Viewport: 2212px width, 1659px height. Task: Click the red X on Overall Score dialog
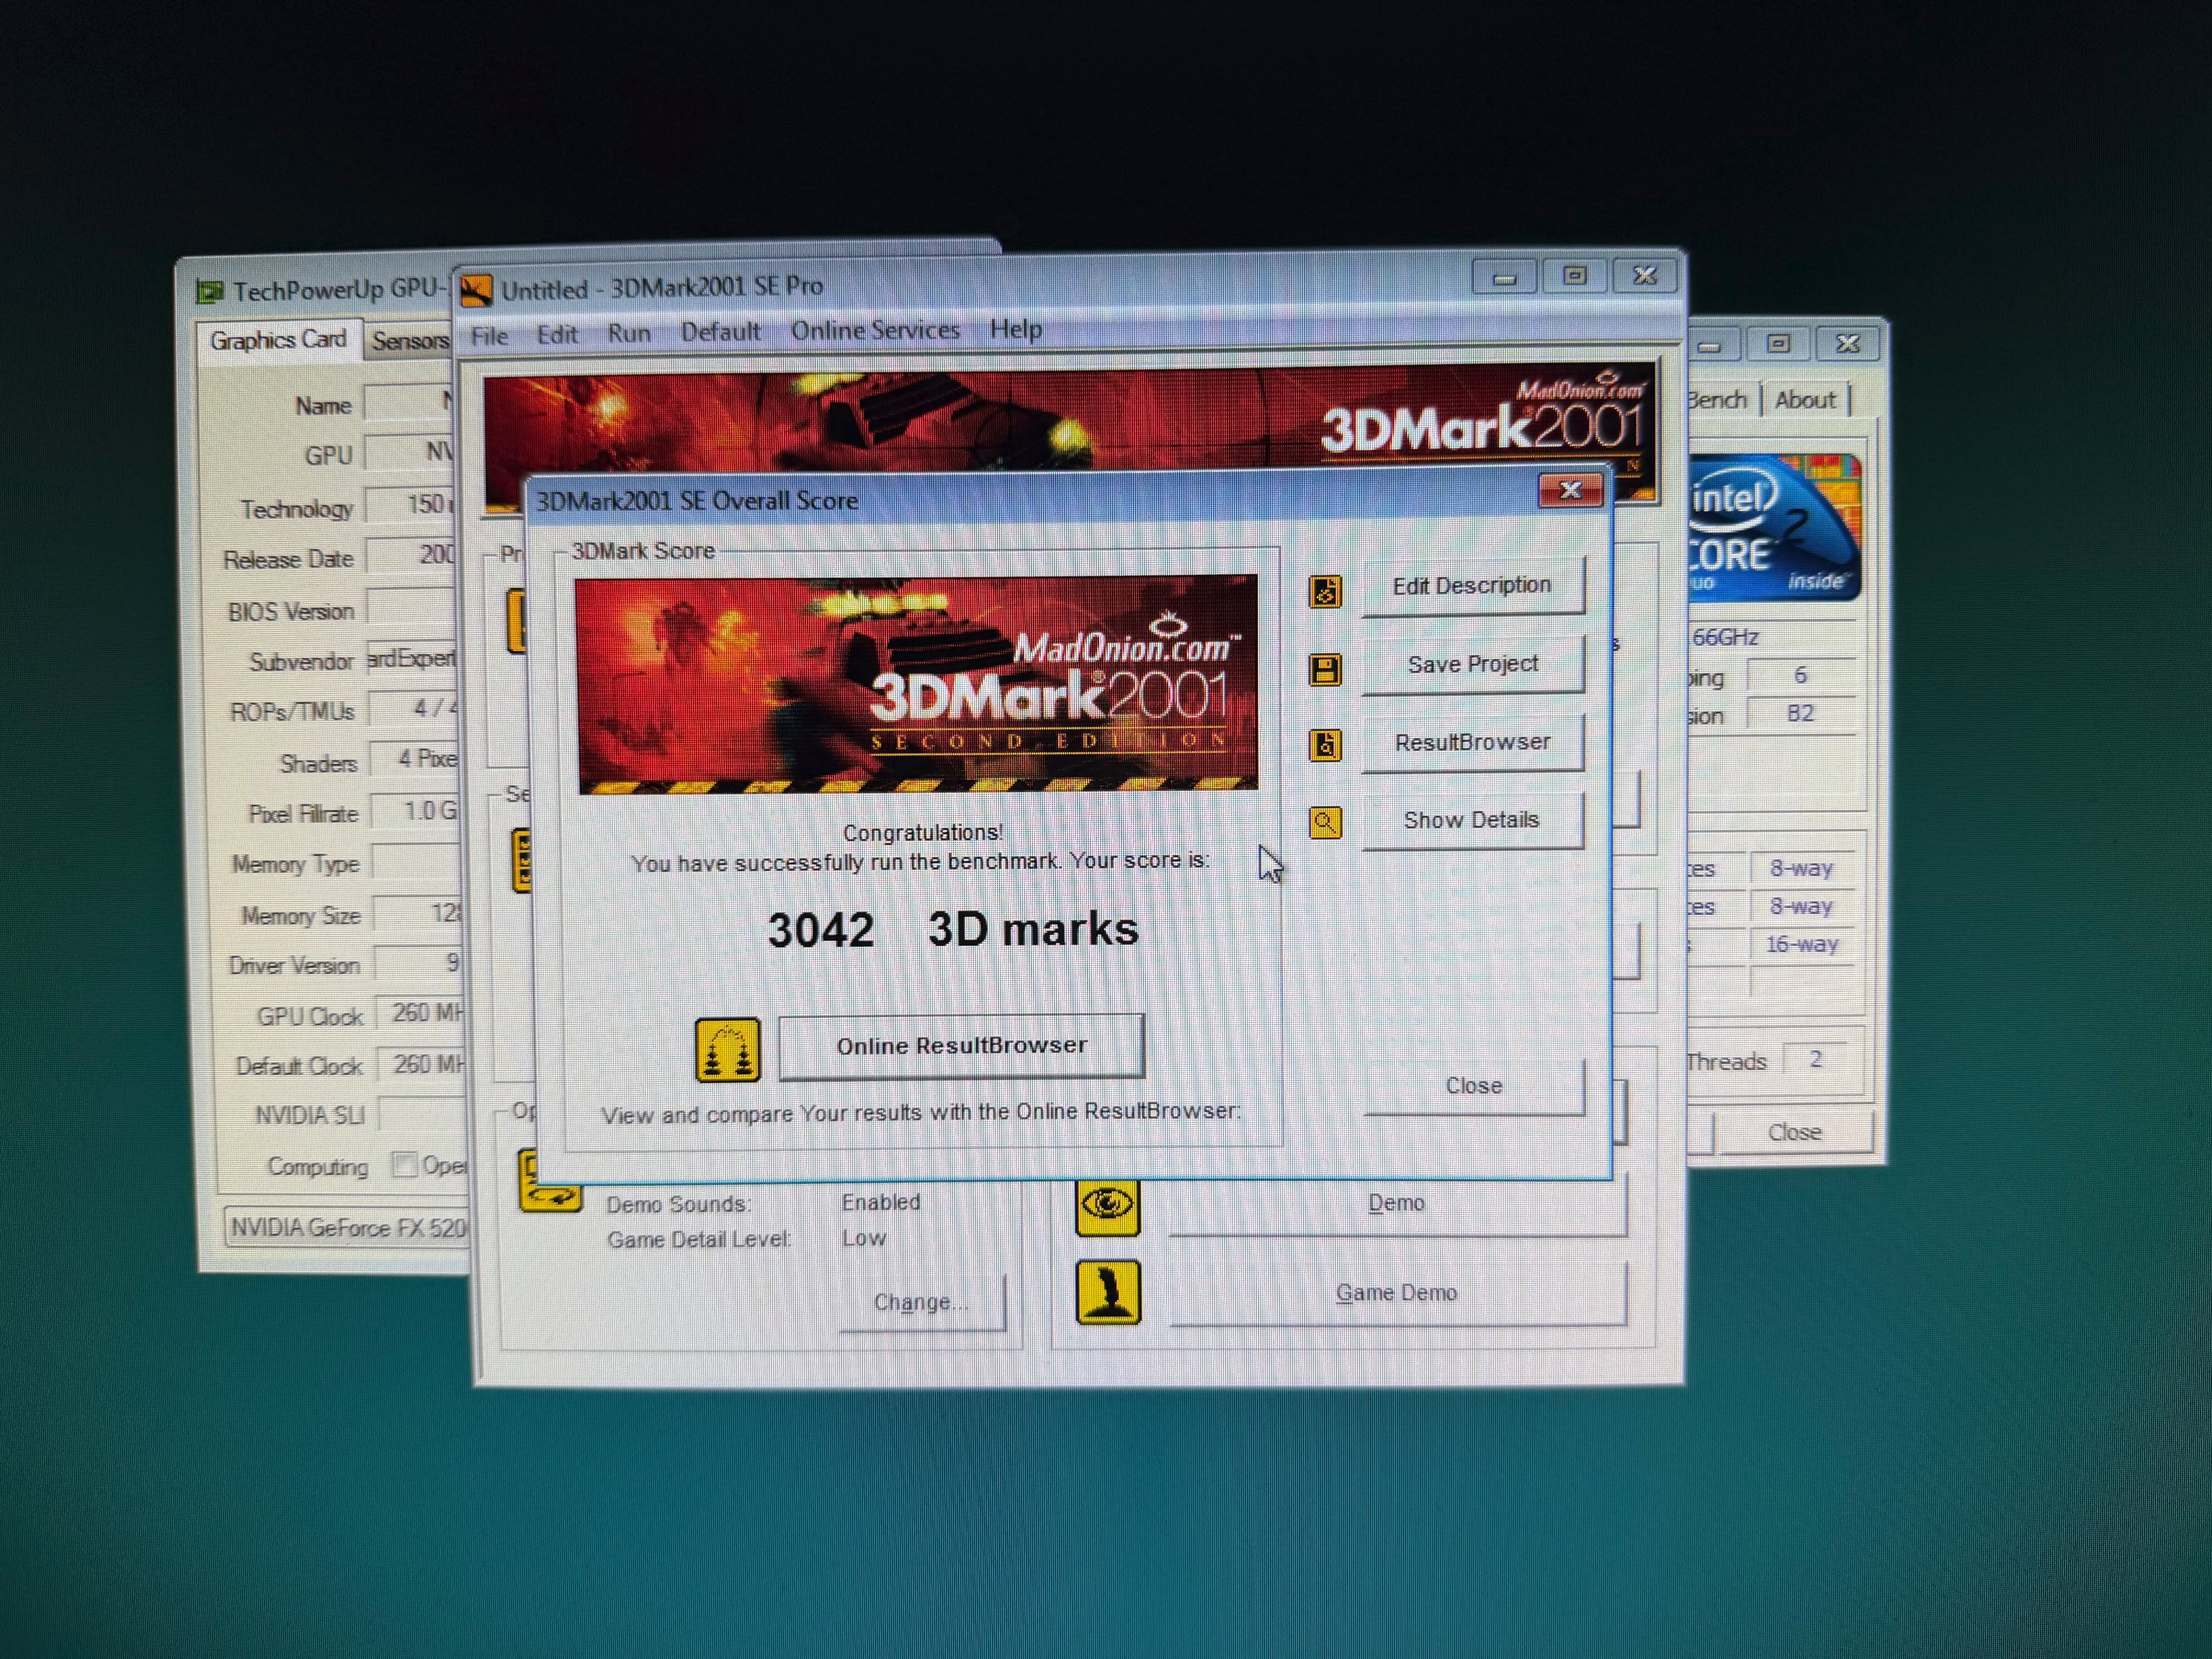point(1570,490)
